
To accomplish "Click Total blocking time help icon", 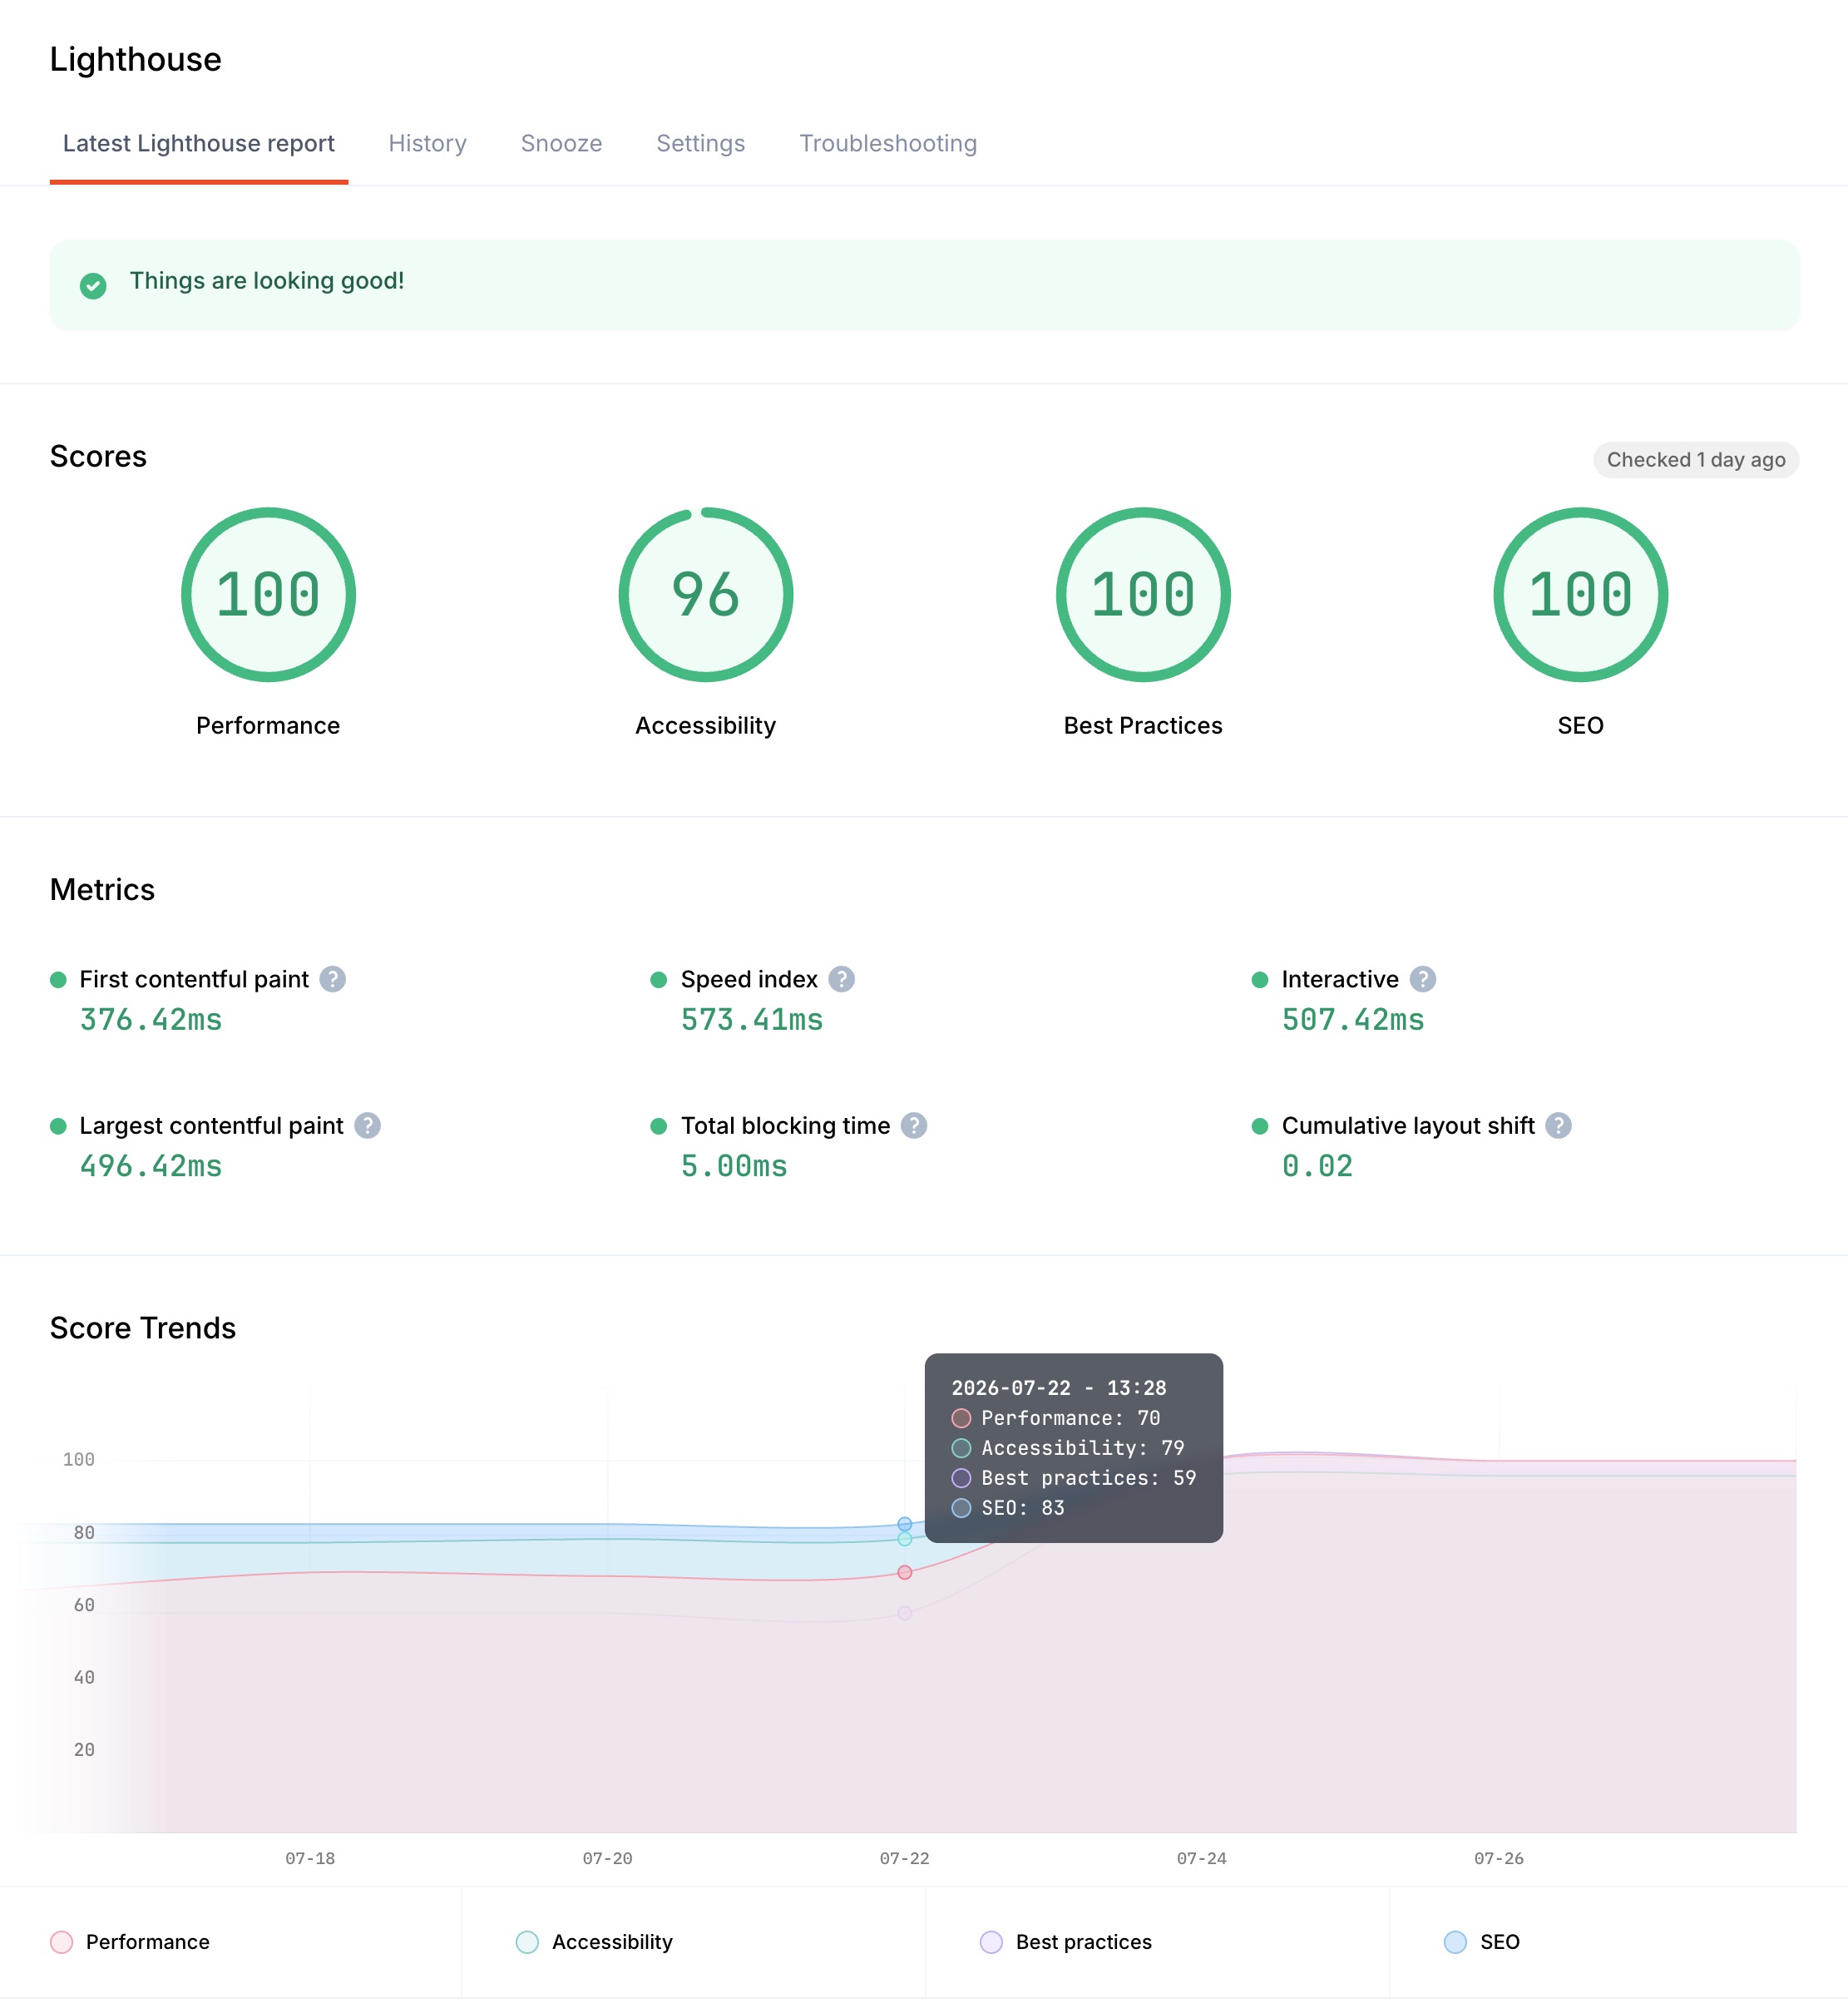I will pos(914,1126).
